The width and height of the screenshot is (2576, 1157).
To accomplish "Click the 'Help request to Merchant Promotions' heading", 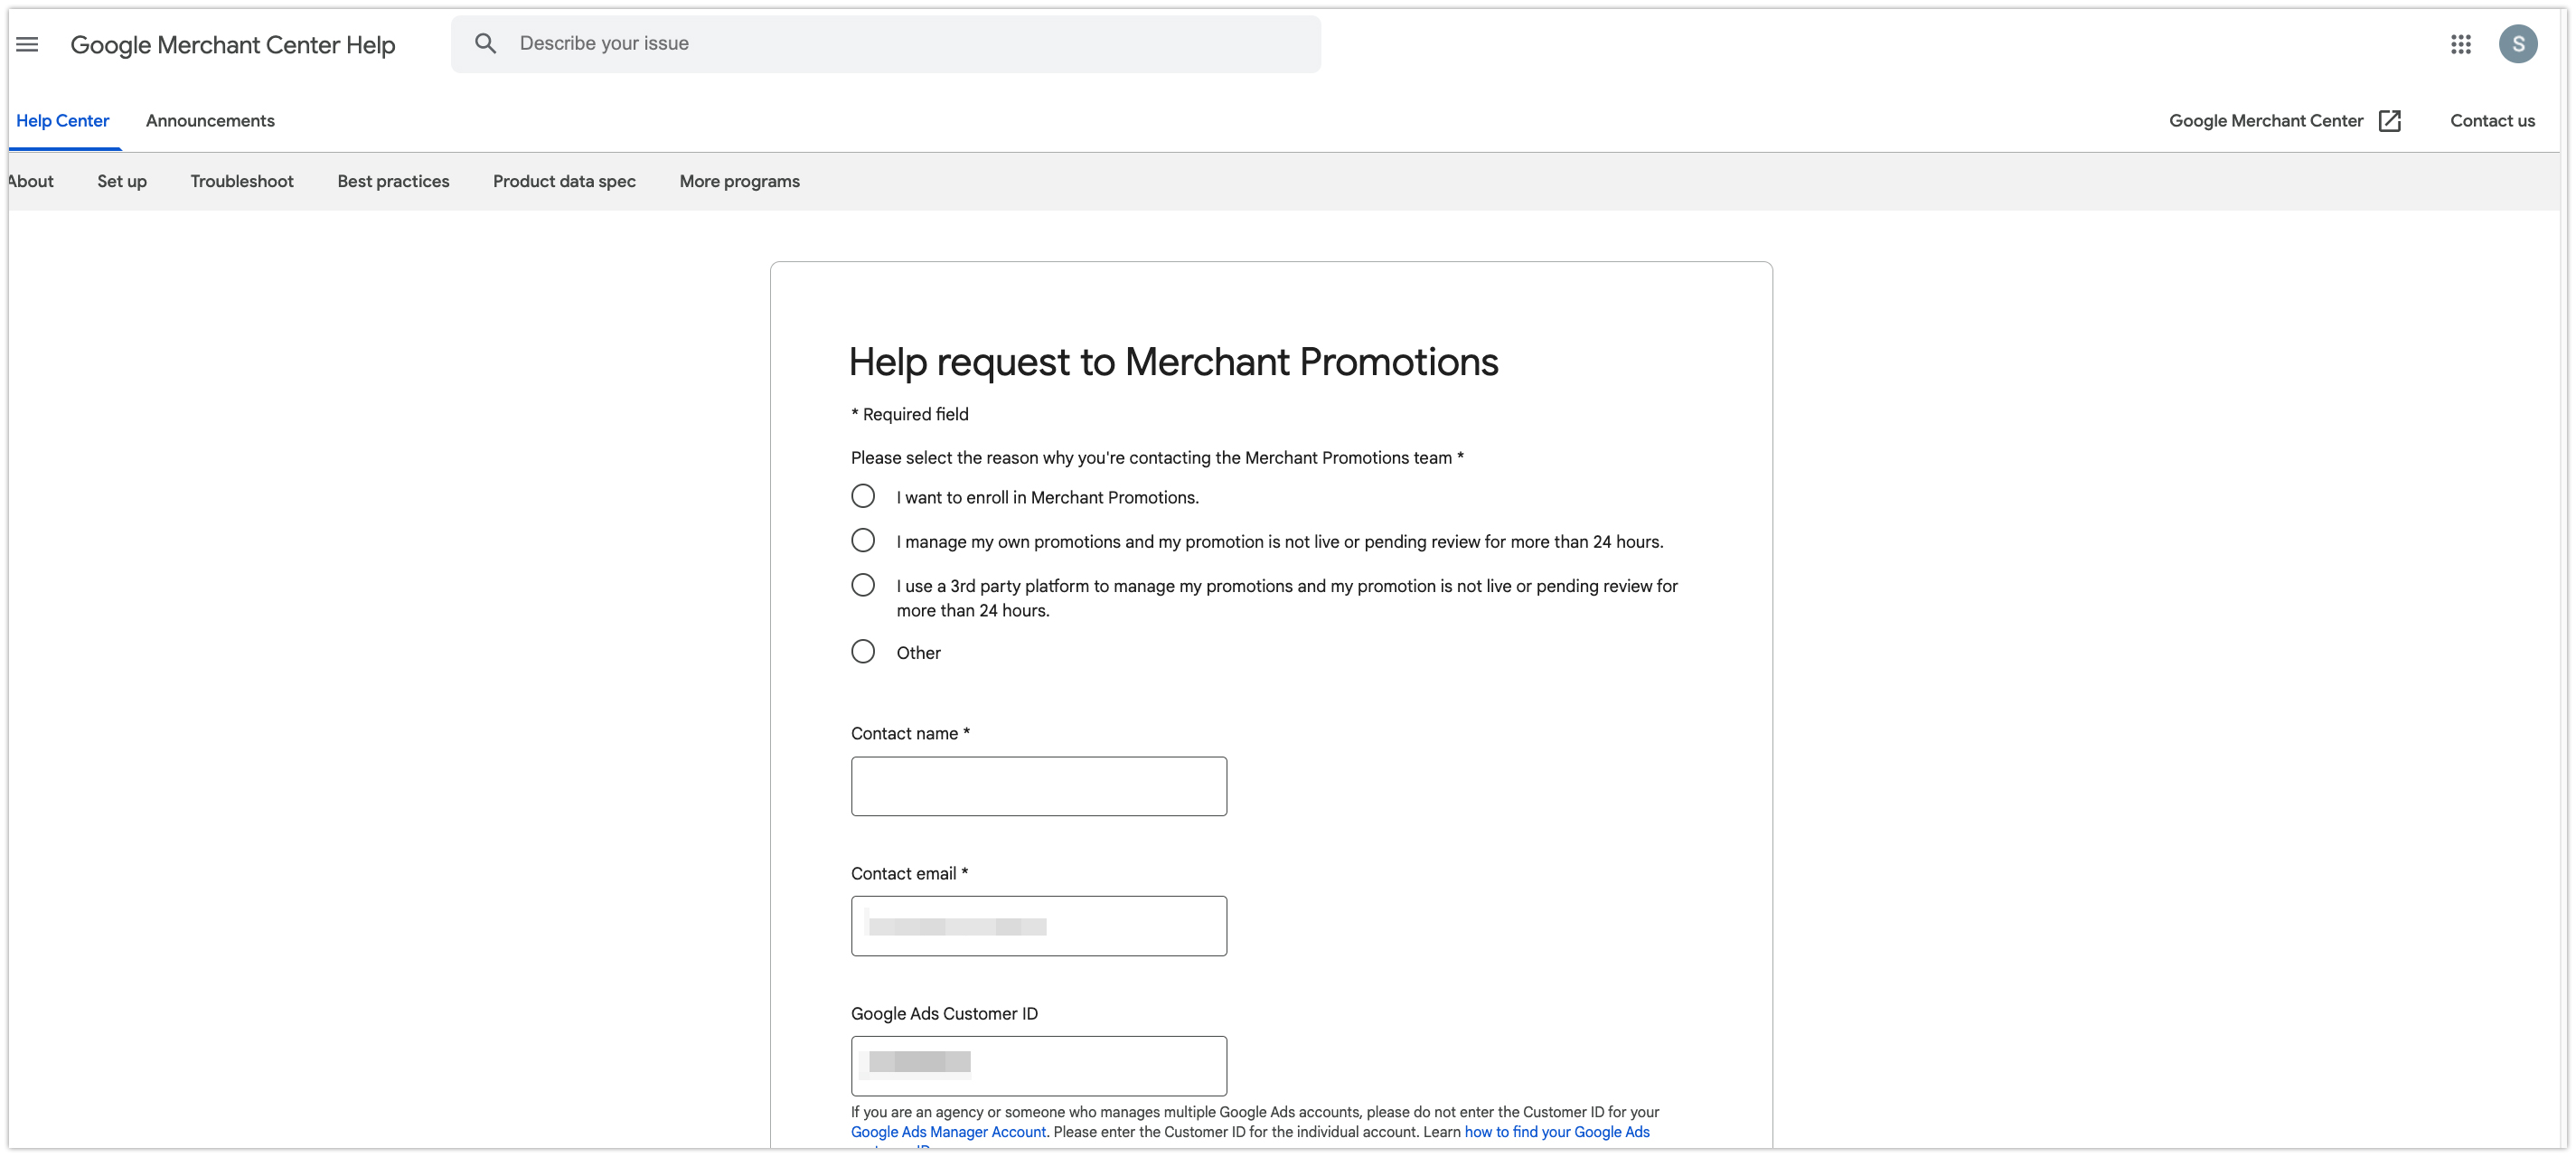I will click(x=1173, y=362).
